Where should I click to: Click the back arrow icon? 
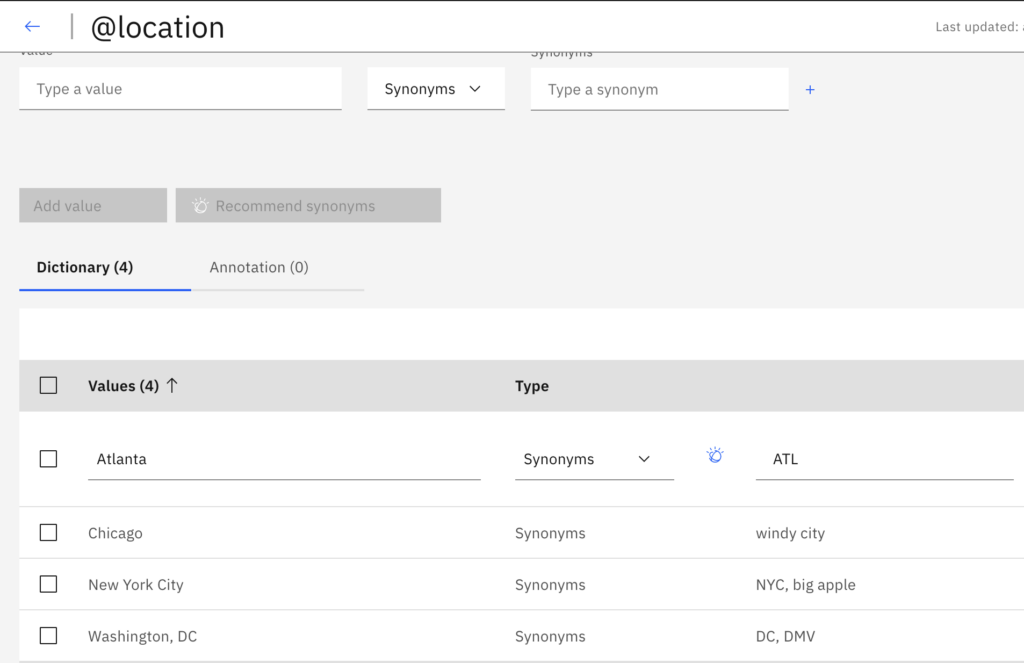[x=32, y=27]
